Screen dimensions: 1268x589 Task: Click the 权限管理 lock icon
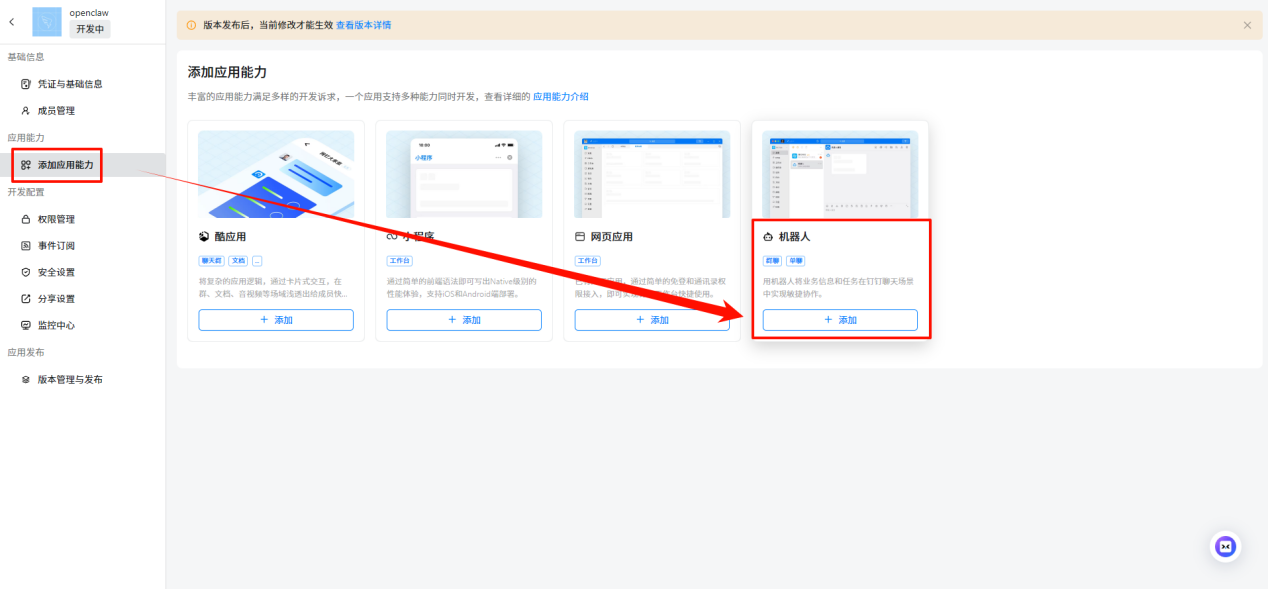point(26,219)
